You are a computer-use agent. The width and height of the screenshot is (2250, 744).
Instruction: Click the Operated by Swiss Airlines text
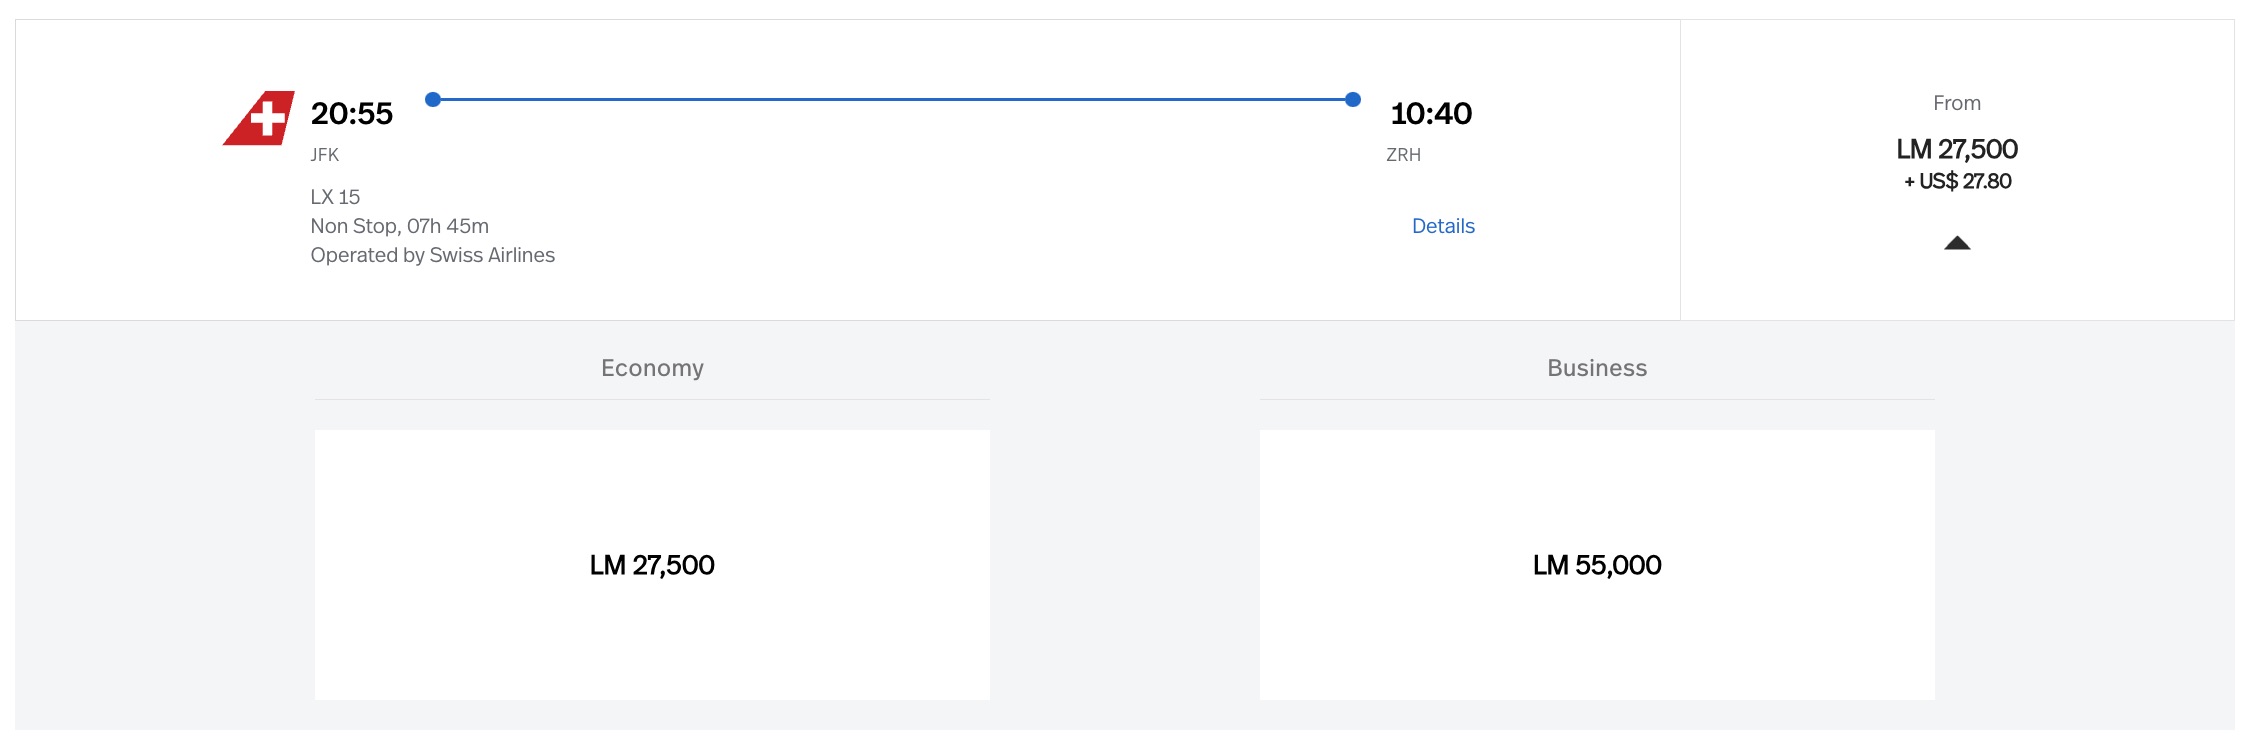tap(432, 255)
